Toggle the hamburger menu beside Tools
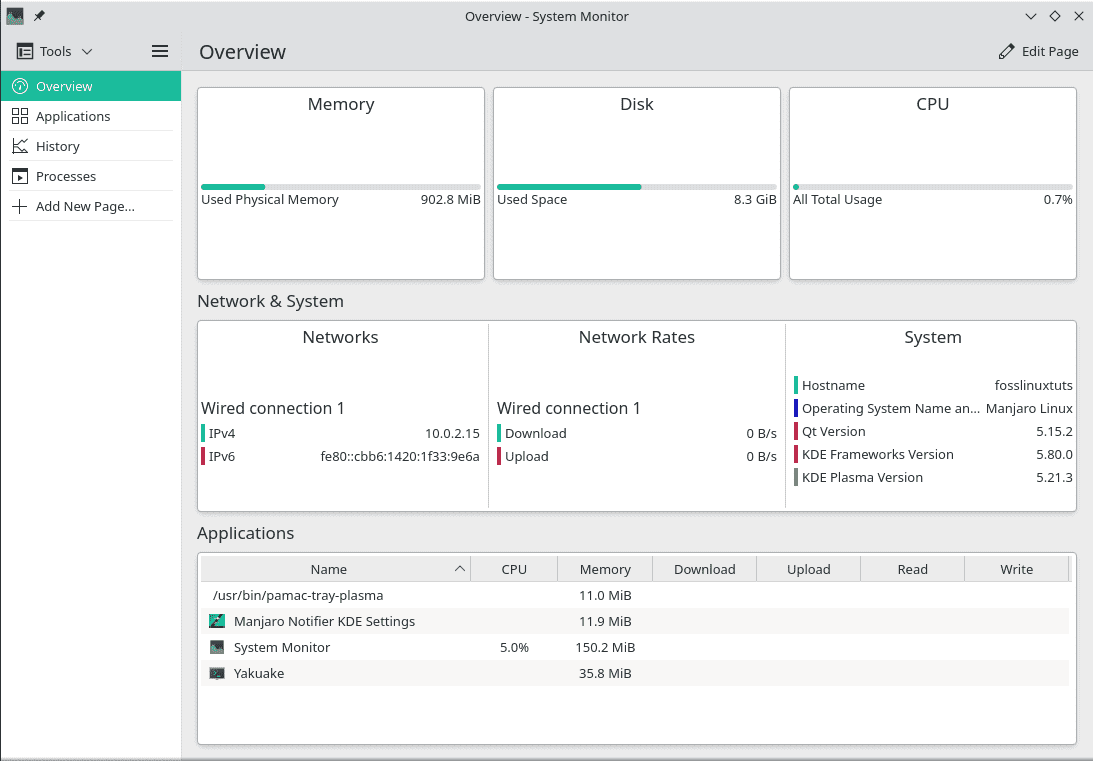 159,51
